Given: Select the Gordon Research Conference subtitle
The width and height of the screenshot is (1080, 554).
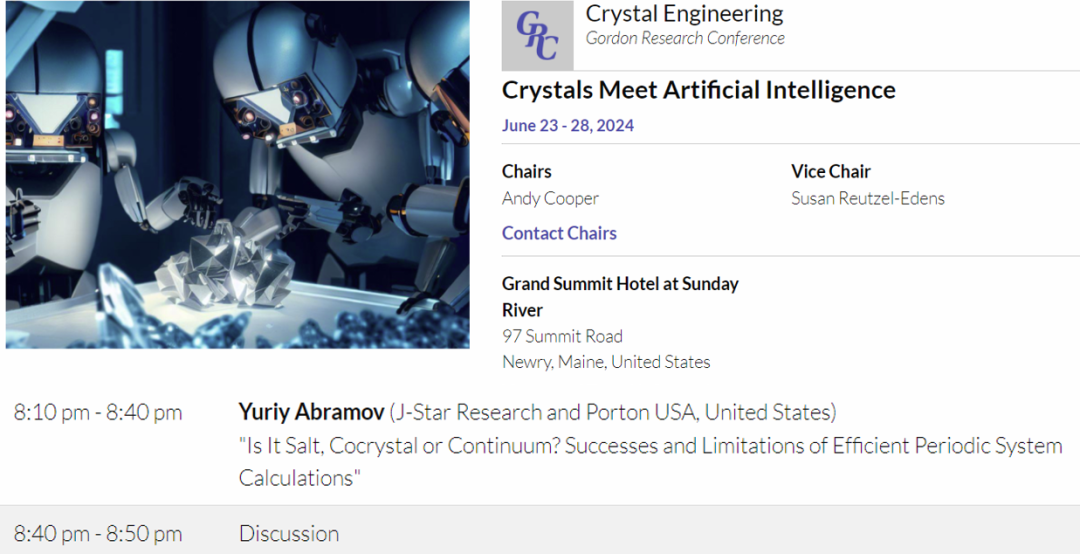Looking at the screenshot, I should tap(685, 39).
